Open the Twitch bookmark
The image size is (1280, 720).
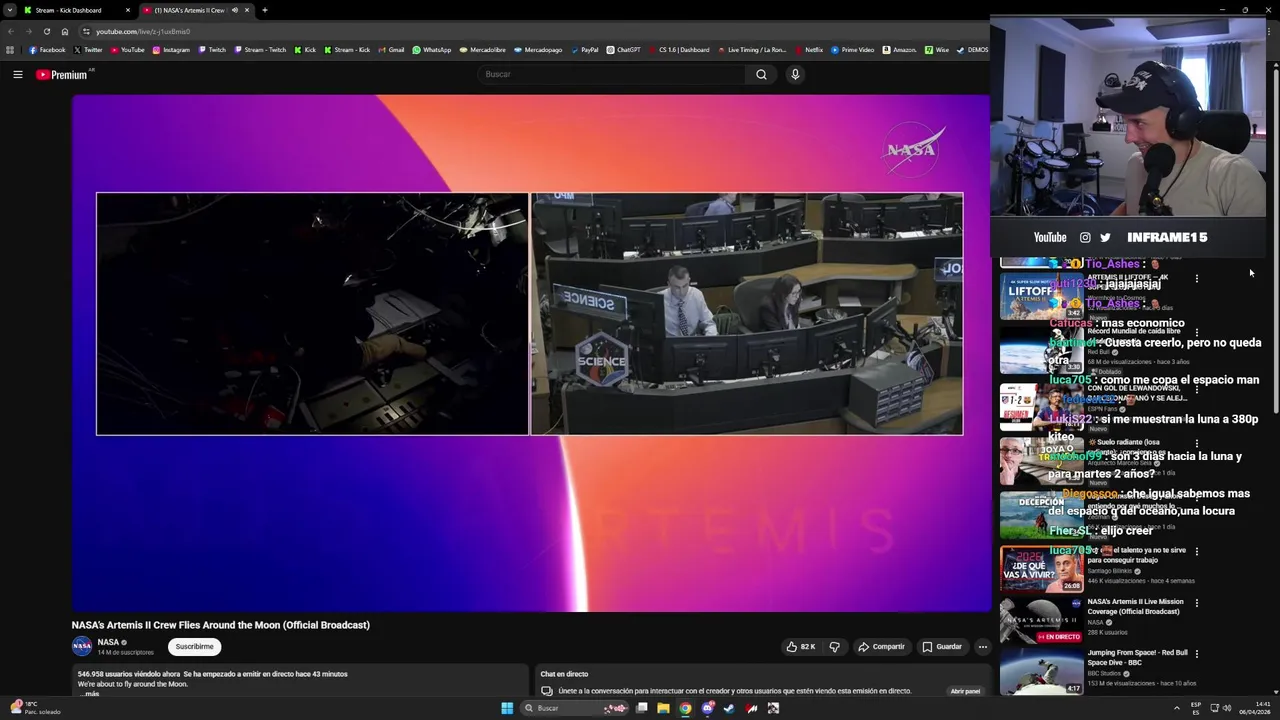click(x=212, y=50)
